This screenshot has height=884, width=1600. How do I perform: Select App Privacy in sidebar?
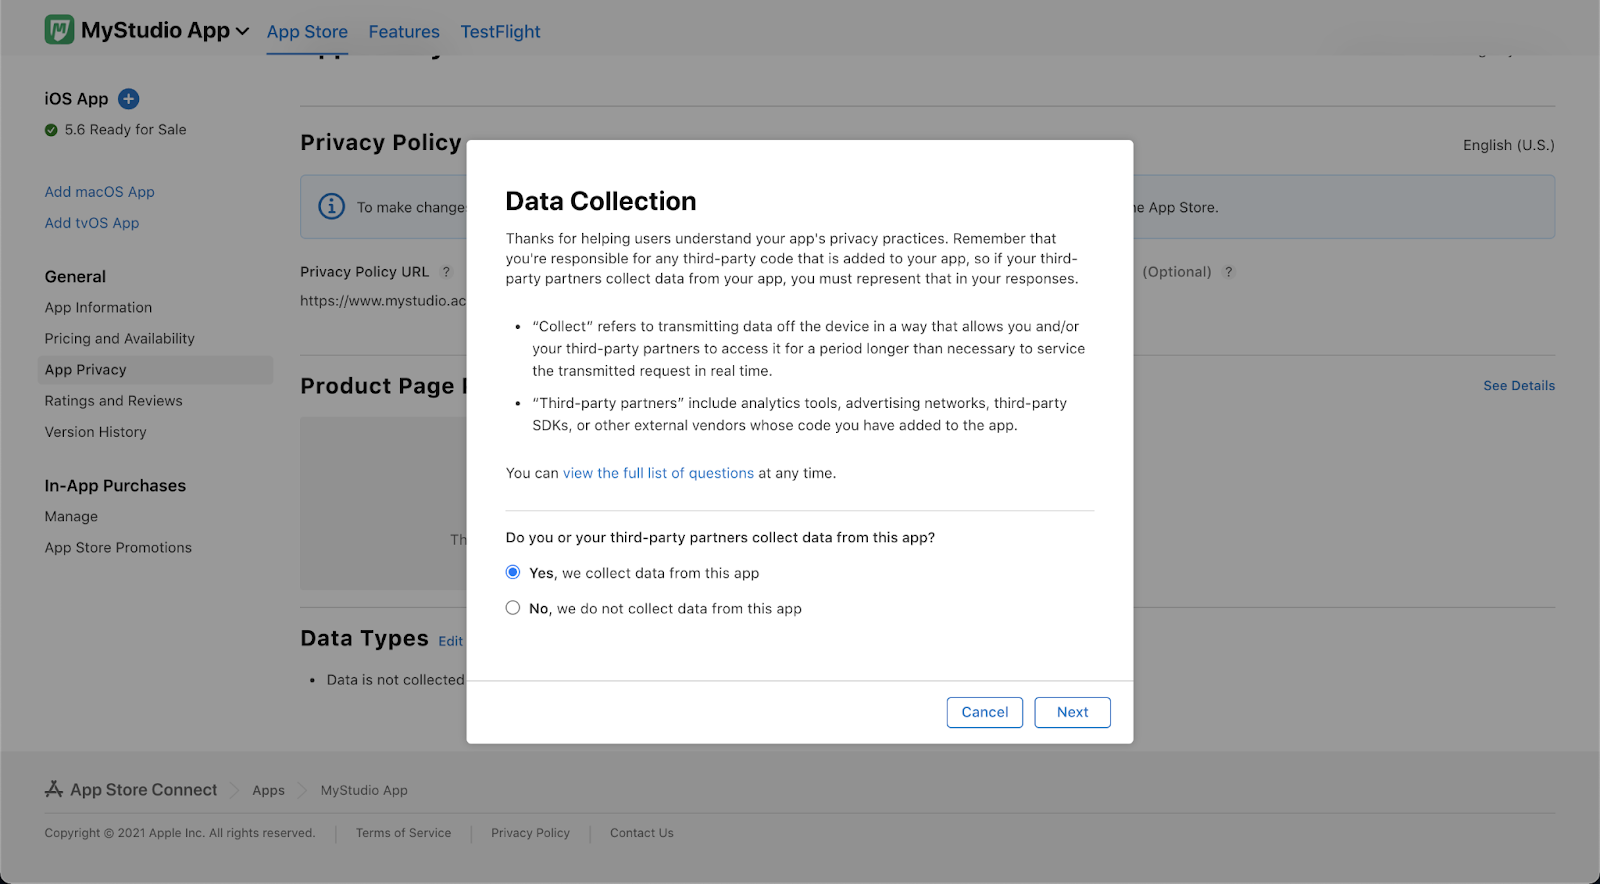pos(155,370)
